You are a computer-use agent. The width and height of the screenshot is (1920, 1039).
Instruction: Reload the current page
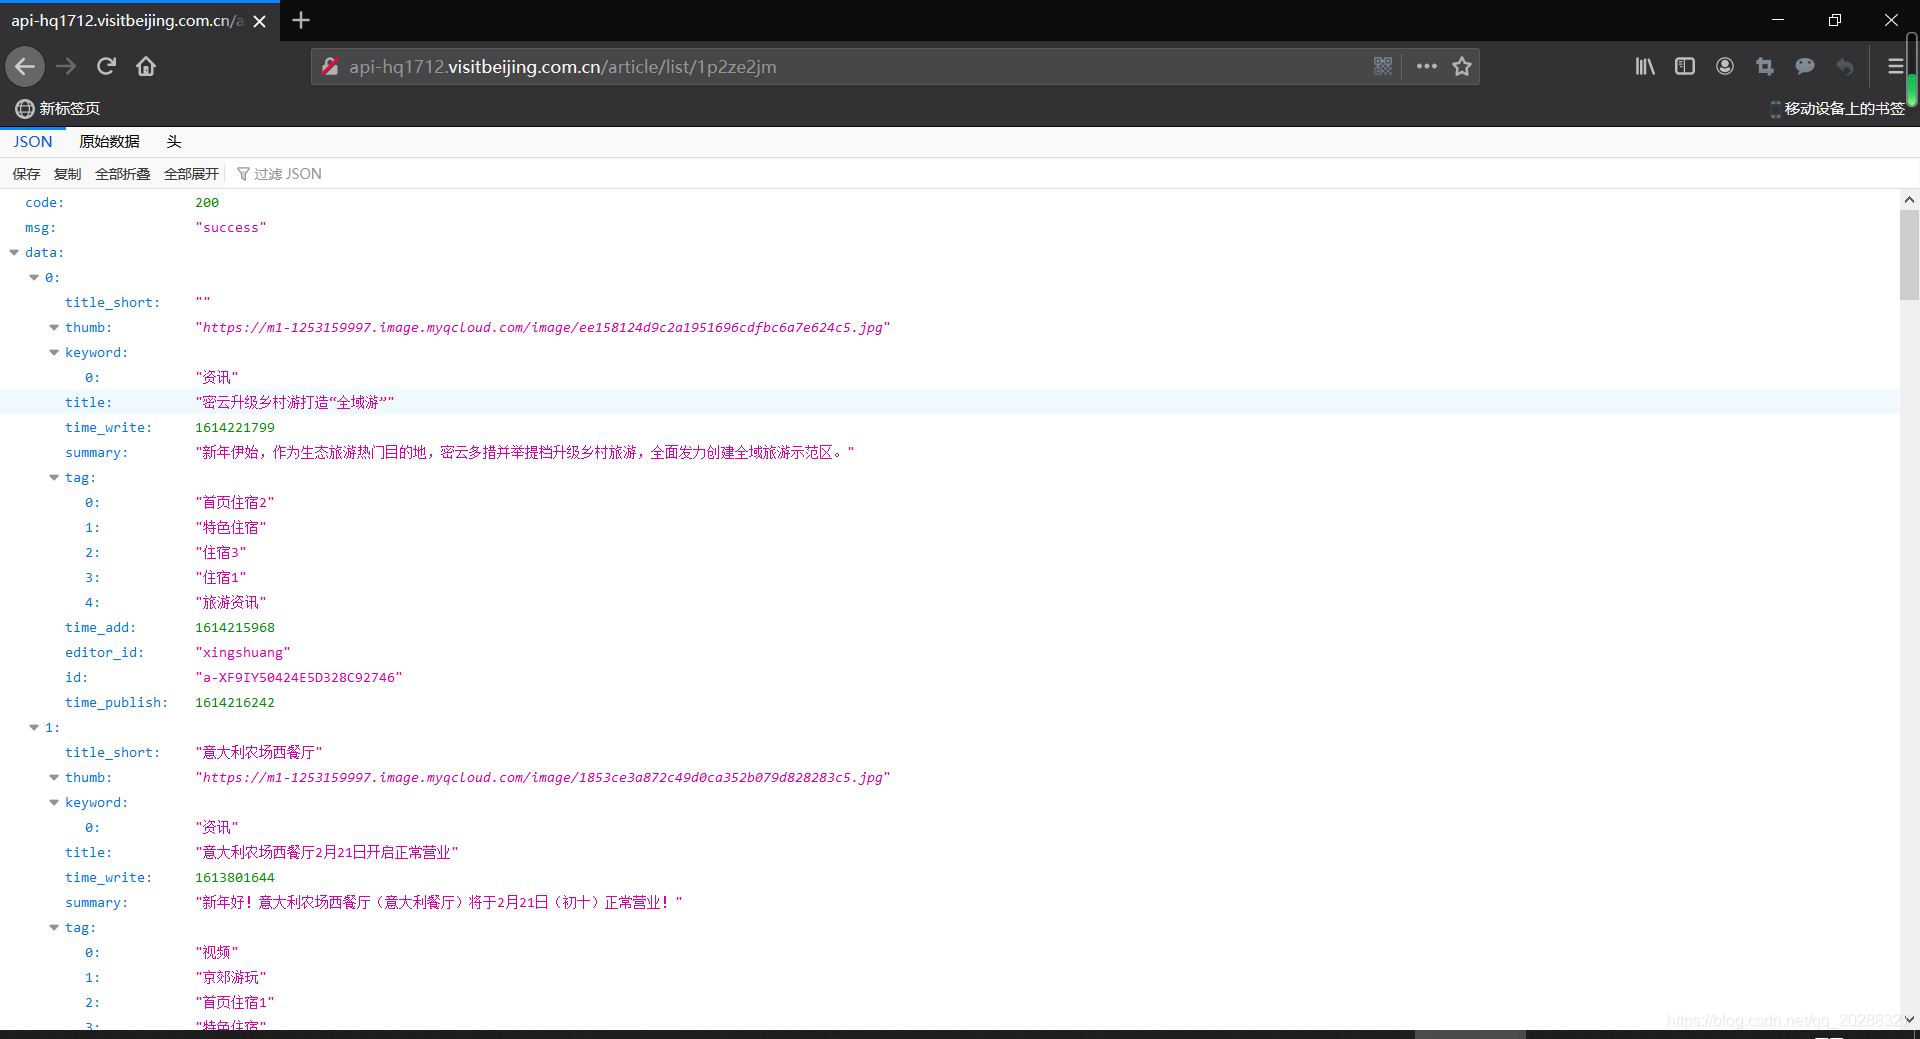pos(106,67)
